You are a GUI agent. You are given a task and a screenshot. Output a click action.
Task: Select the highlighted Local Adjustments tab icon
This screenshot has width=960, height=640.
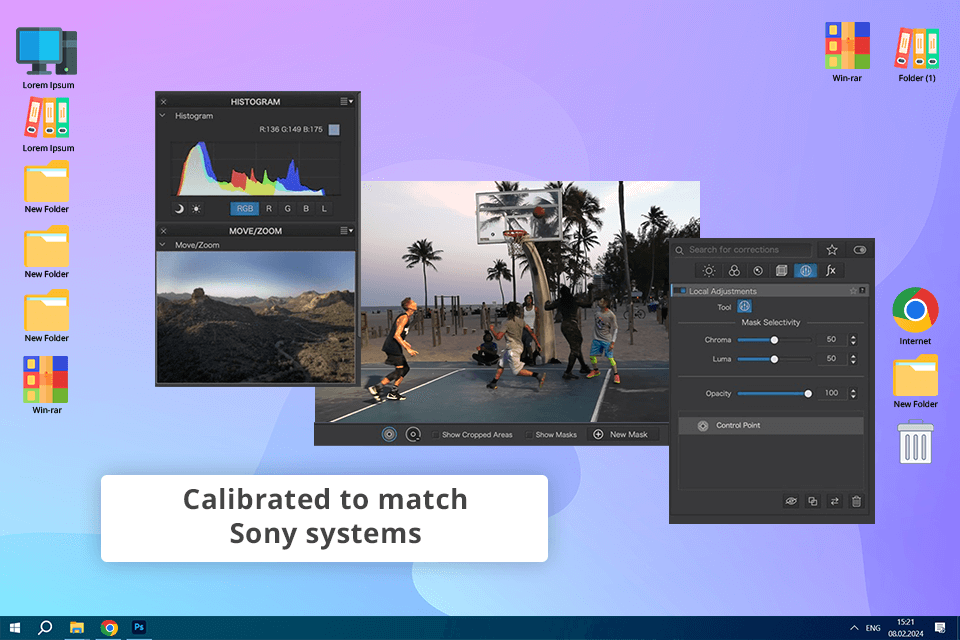(805, 271)
